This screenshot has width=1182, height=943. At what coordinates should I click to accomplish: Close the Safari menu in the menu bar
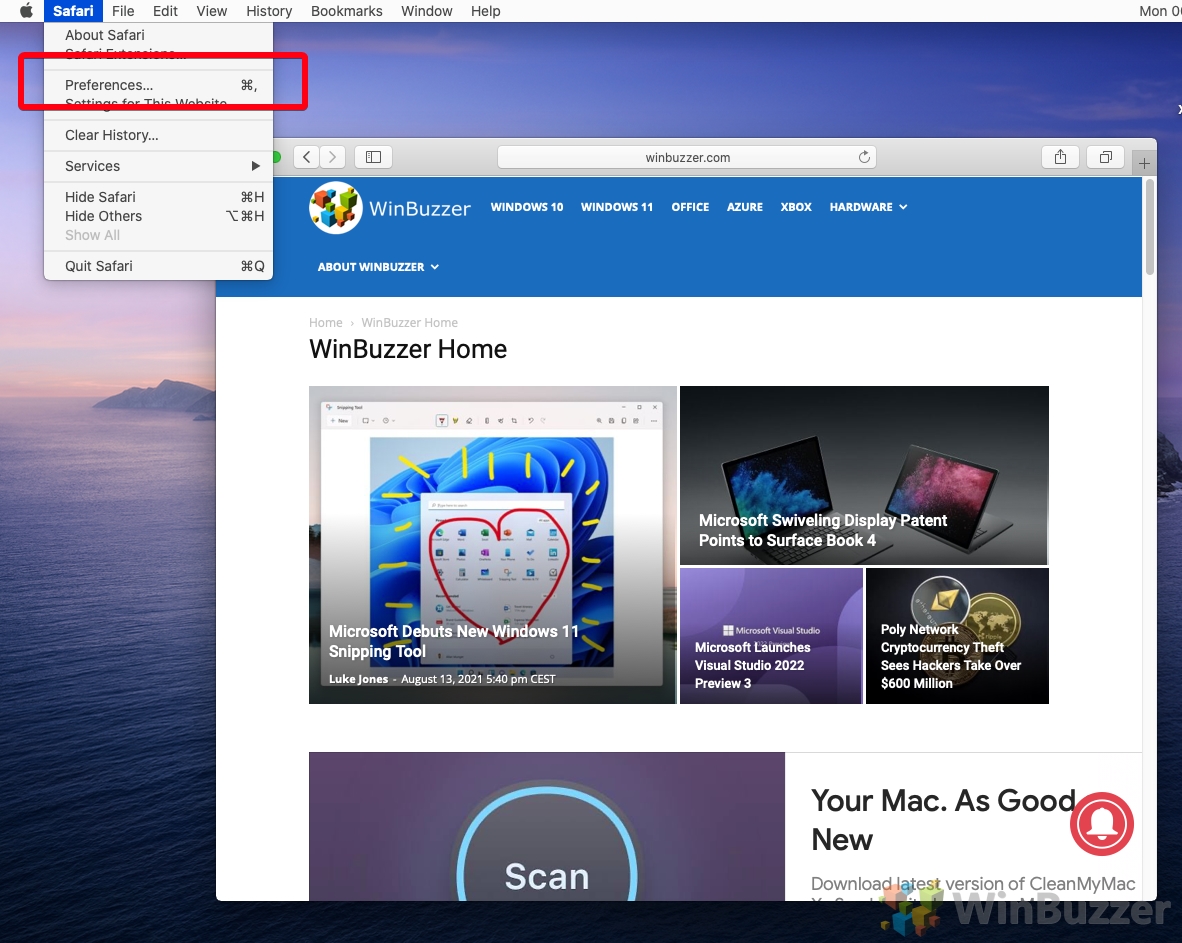pos(73,11)
